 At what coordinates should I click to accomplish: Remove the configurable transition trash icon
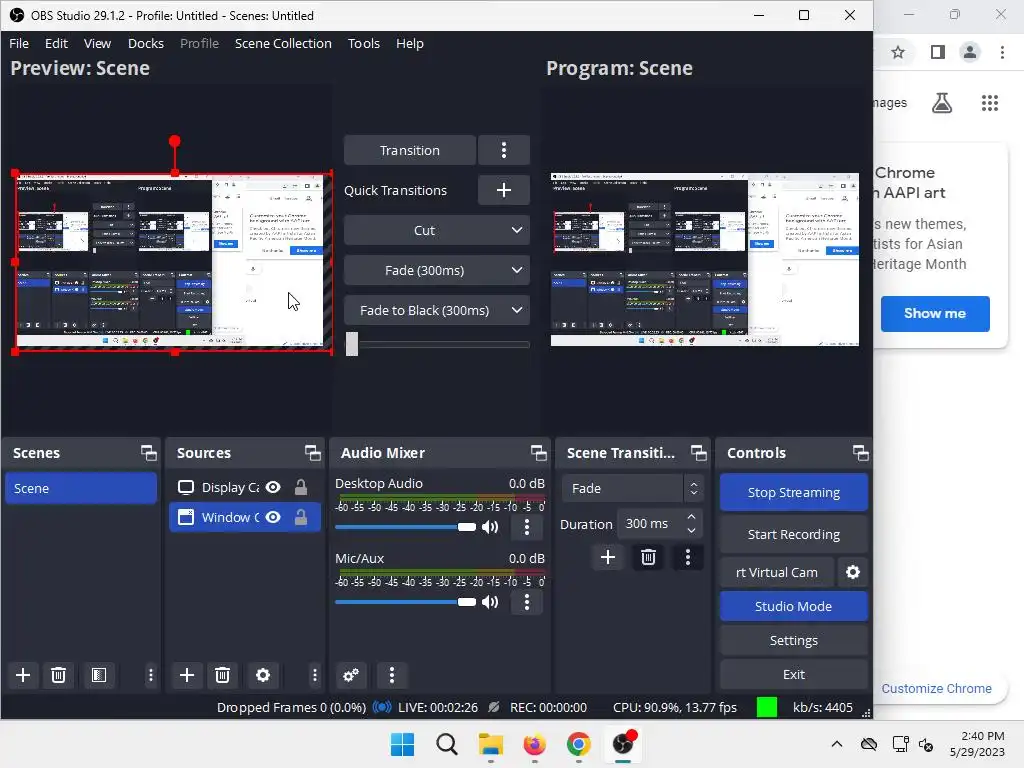[x=648, y=557]
